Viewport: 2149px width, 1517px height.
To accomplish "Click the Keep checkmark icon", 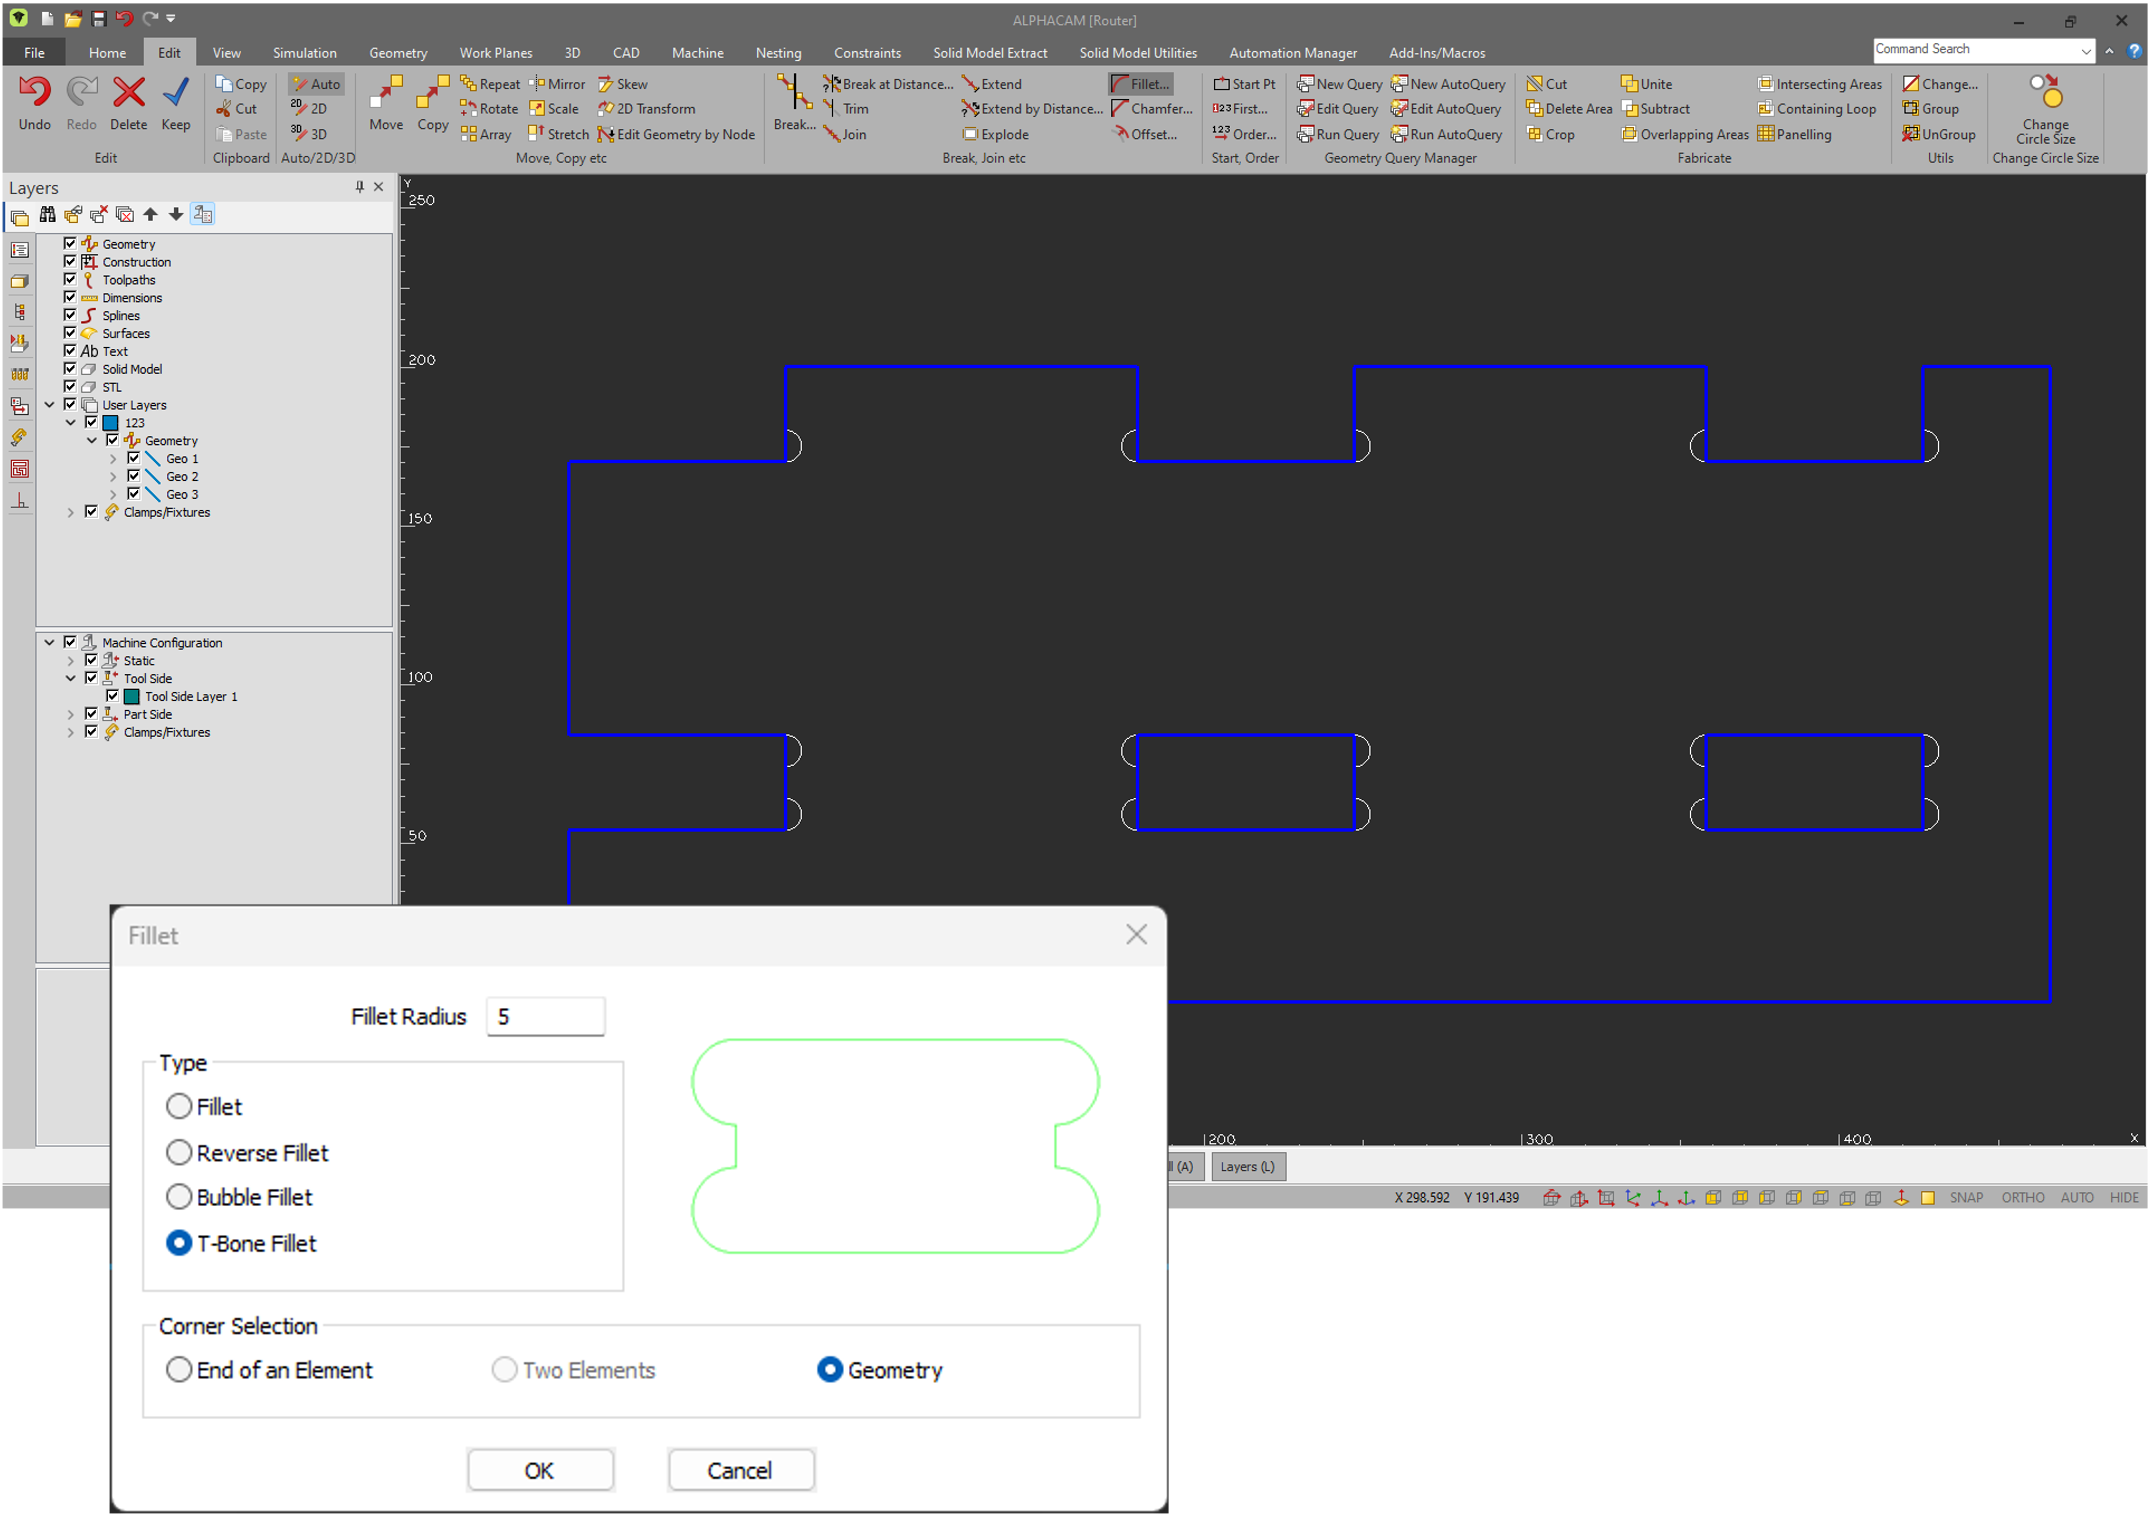I will pyautogui.click(x=175, y=102).
